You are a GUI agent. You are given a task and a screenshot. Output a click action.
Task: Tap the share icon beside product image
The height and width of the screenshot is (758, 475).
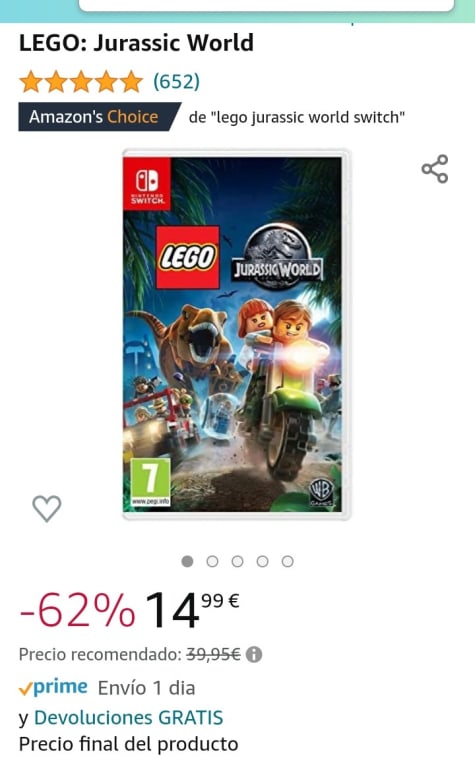click(435, 169)
